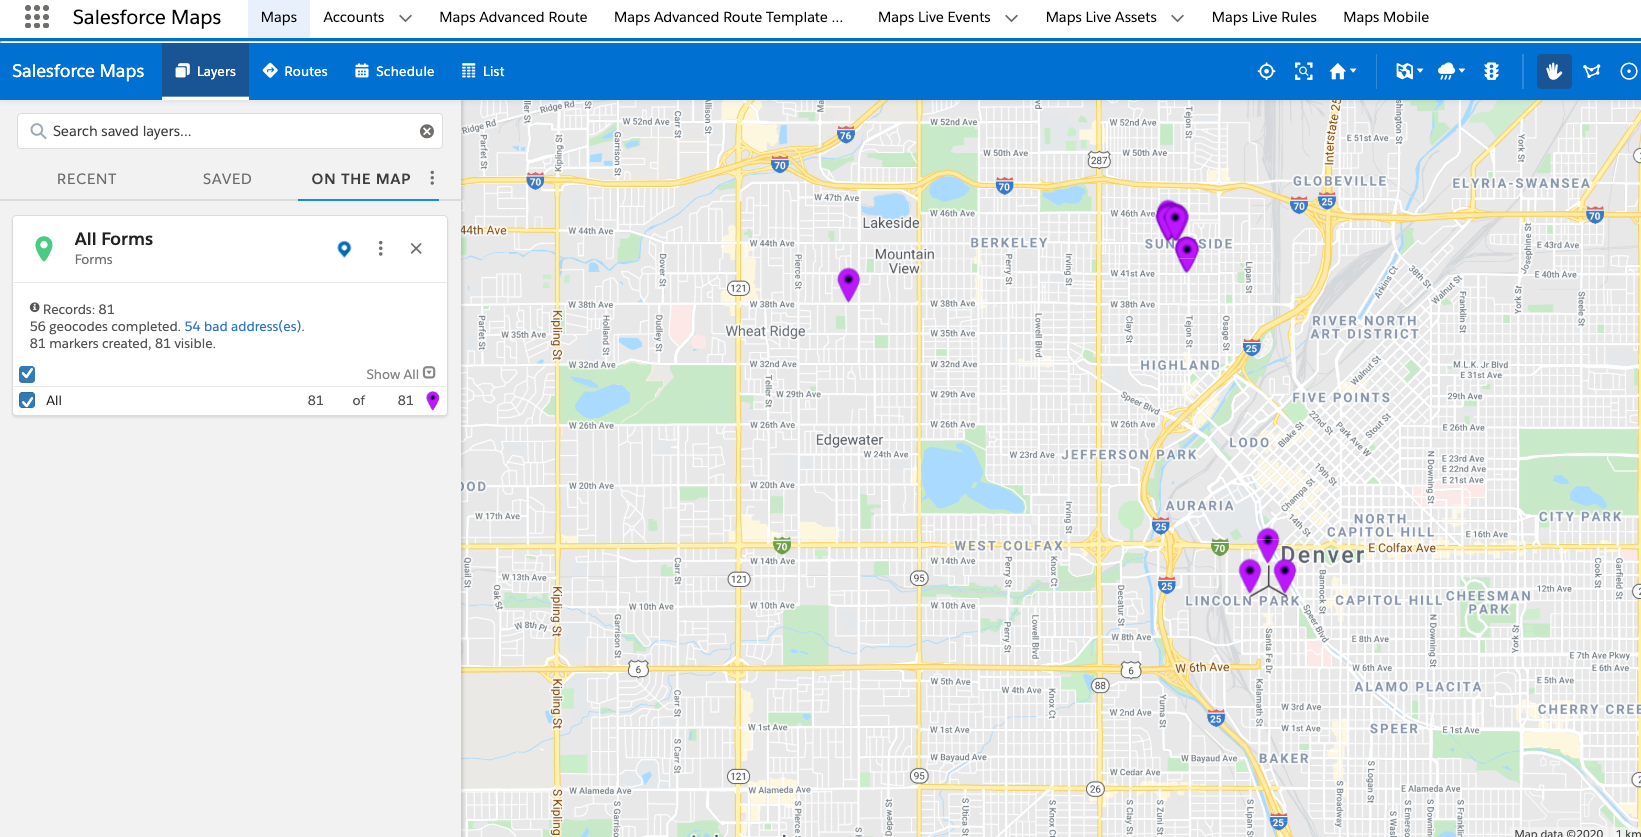This screenshot has height=837, width=1641.
Task: Click the marker near W 46th Ave
Action: [x=1176, y=219]
